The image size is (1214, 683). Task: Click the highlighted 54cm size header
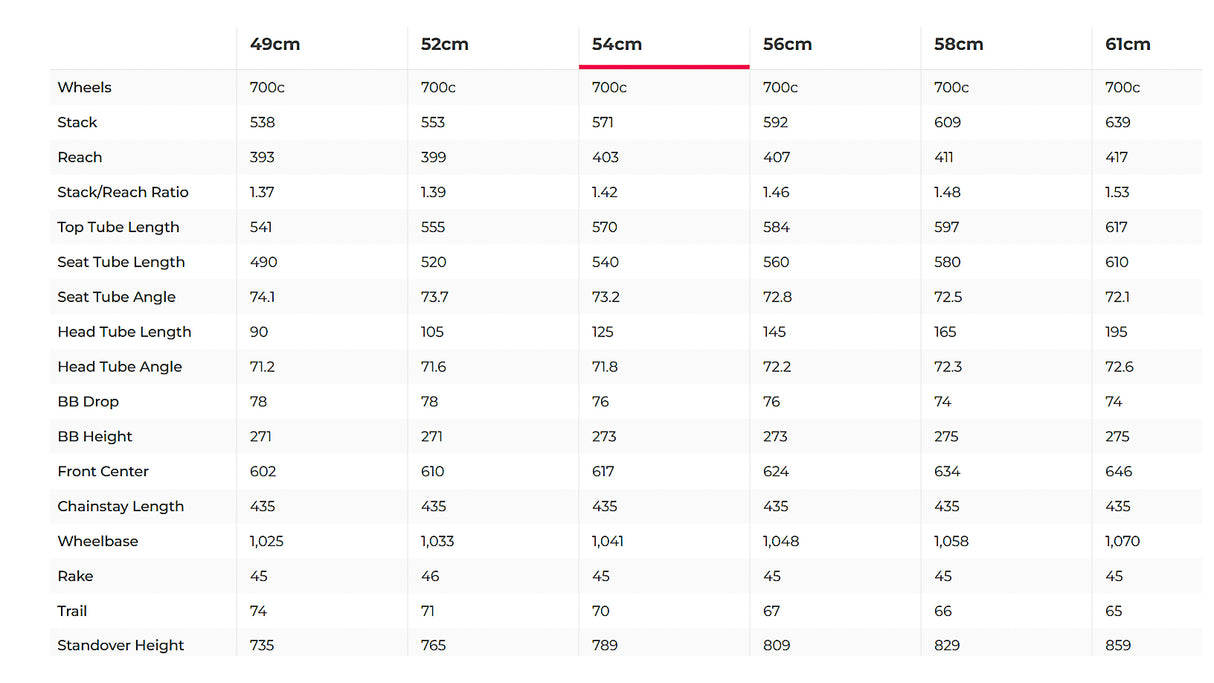tap(617, 44)
